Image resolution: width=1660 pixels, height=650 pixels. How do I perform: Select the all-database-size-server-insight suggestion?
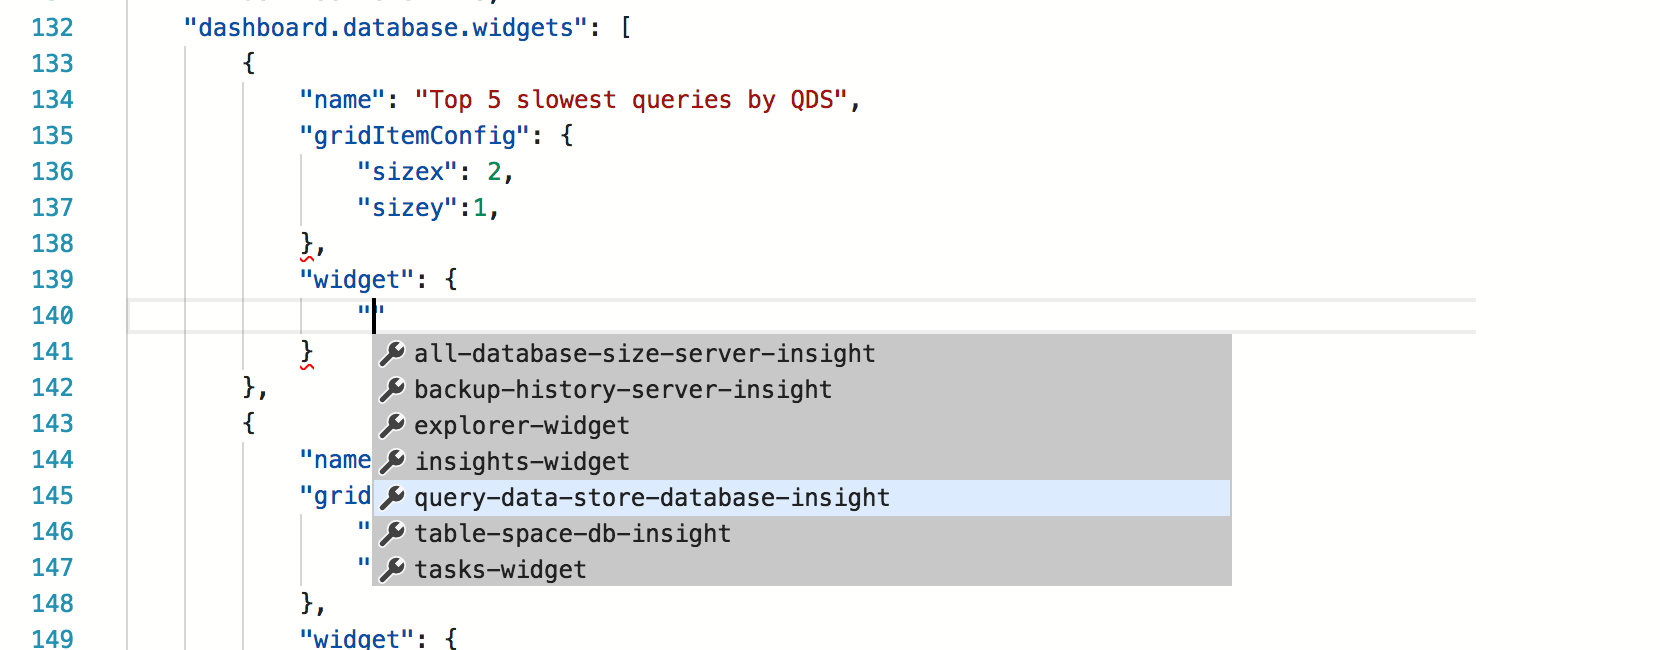pyautogui.click(x=646, y=353)
